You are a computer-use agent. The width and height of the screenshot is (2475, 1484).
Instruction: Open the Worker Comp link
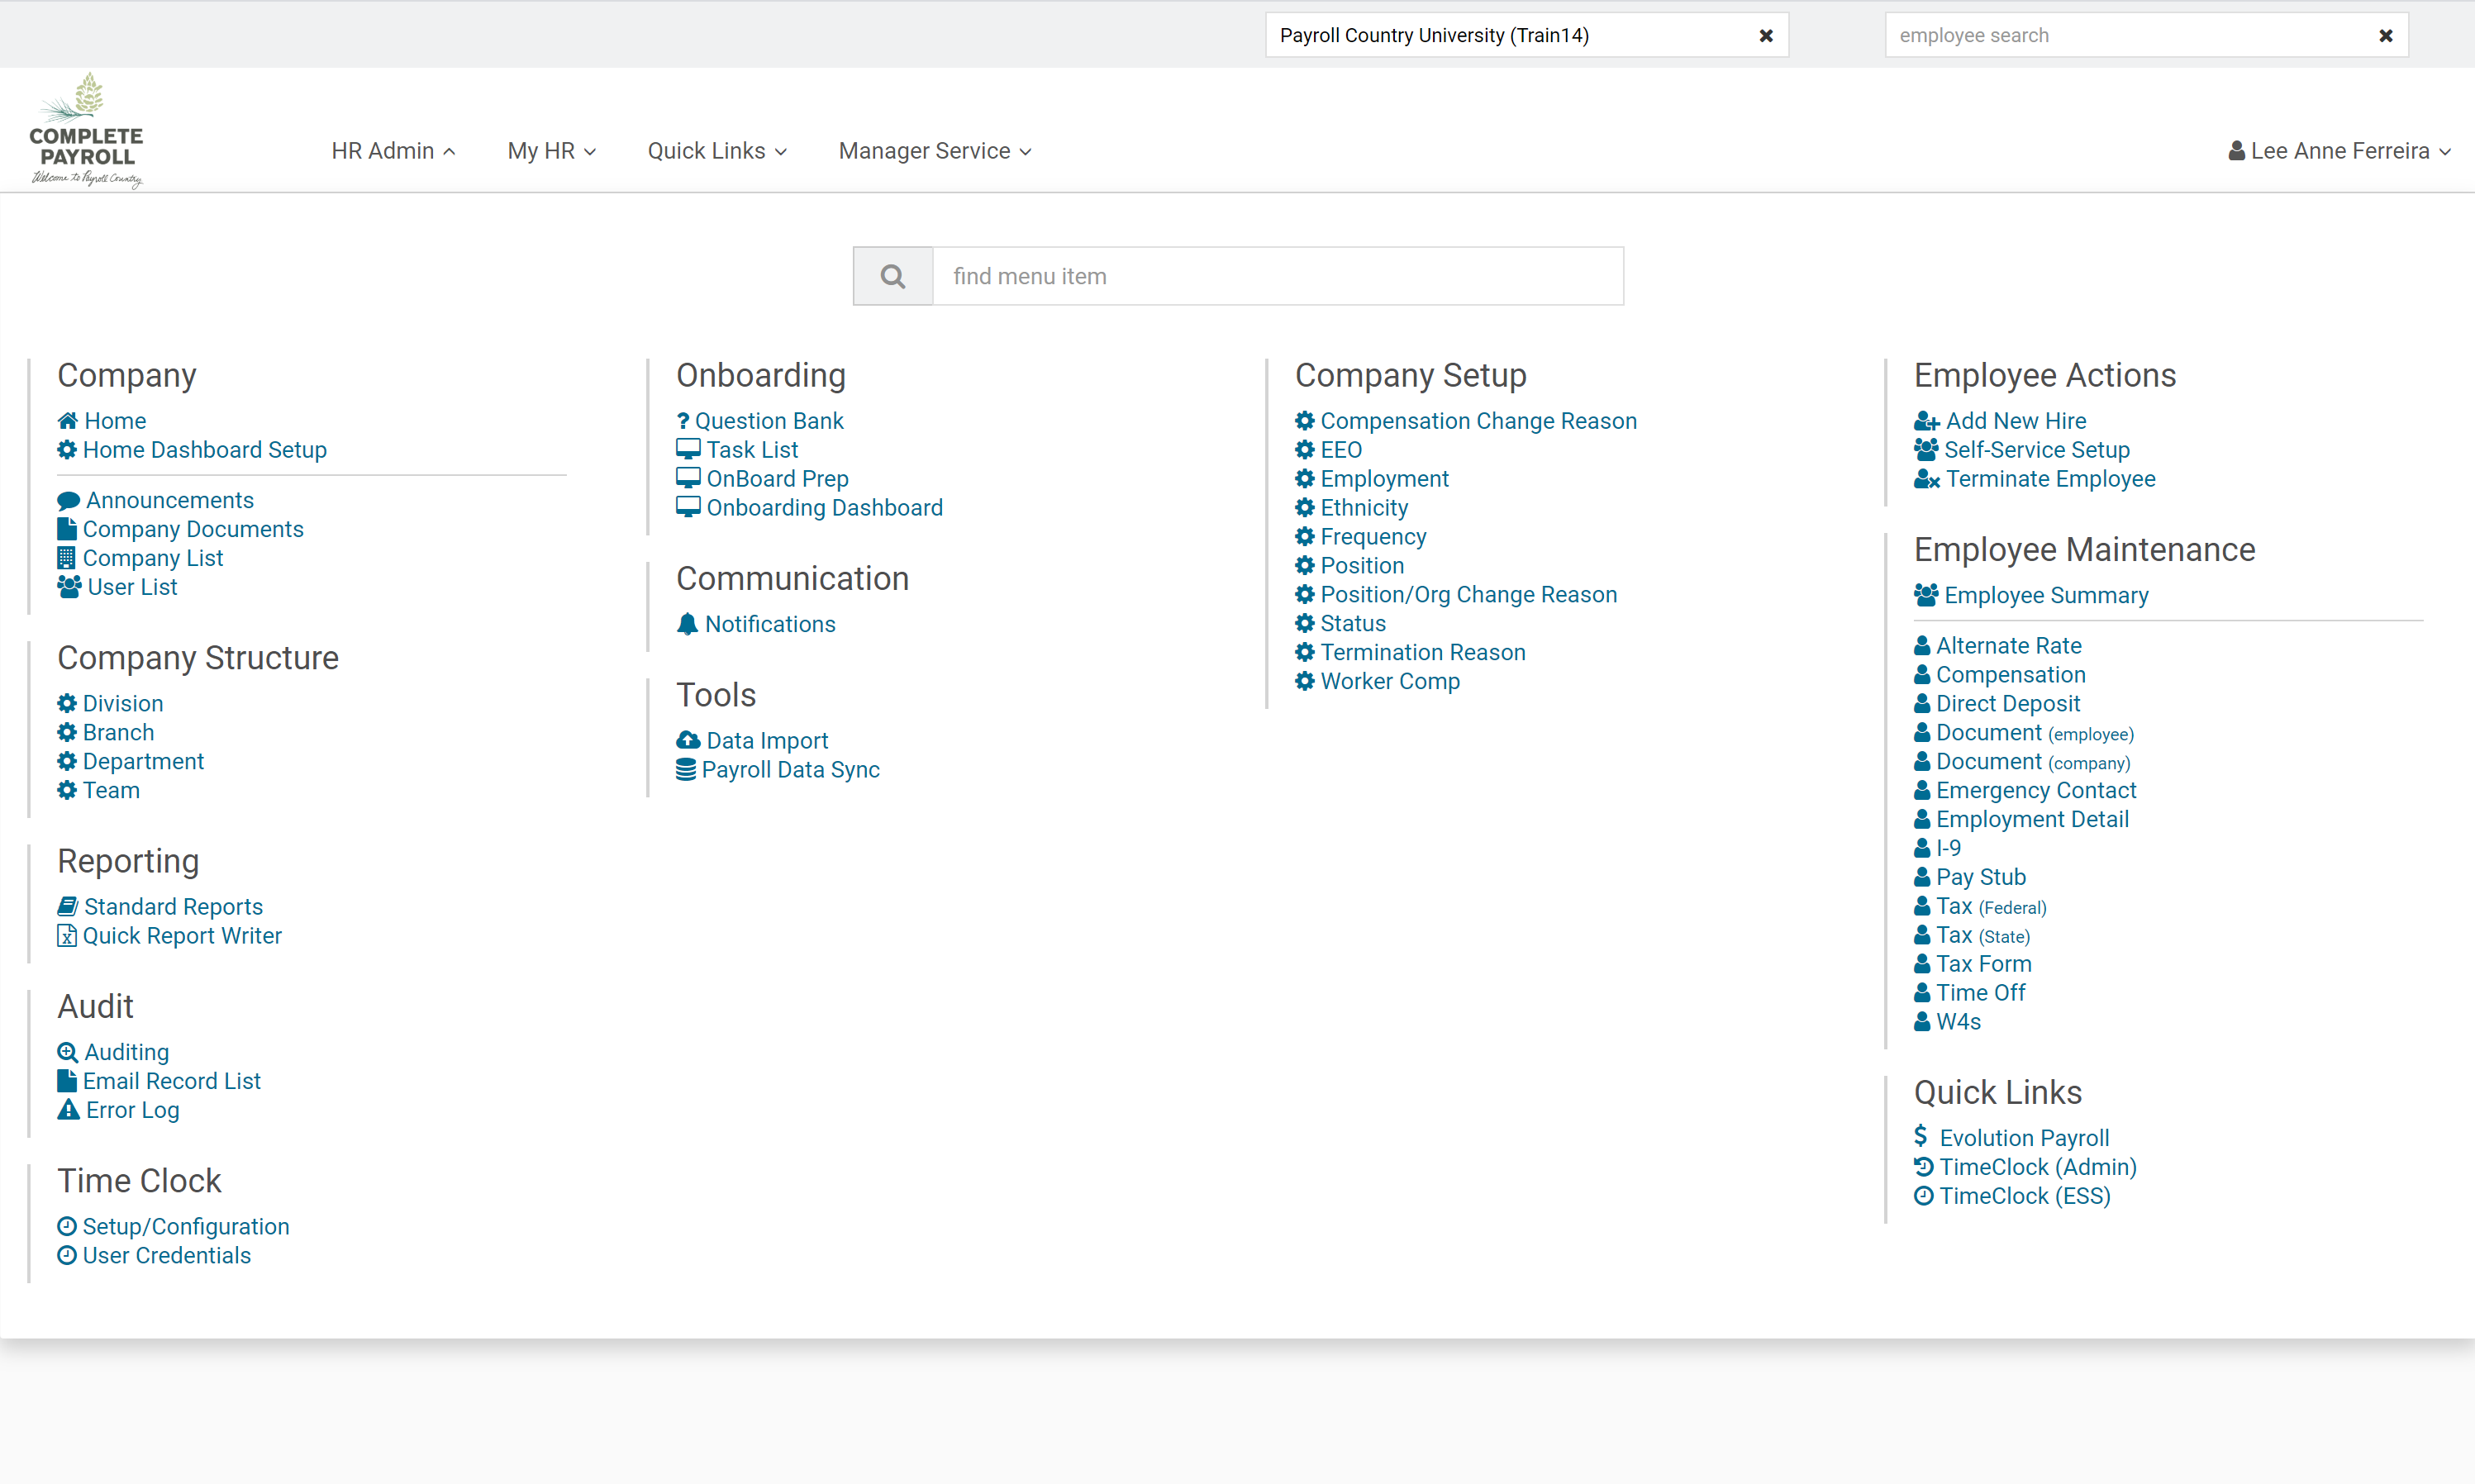click(x=1391, y=682)
